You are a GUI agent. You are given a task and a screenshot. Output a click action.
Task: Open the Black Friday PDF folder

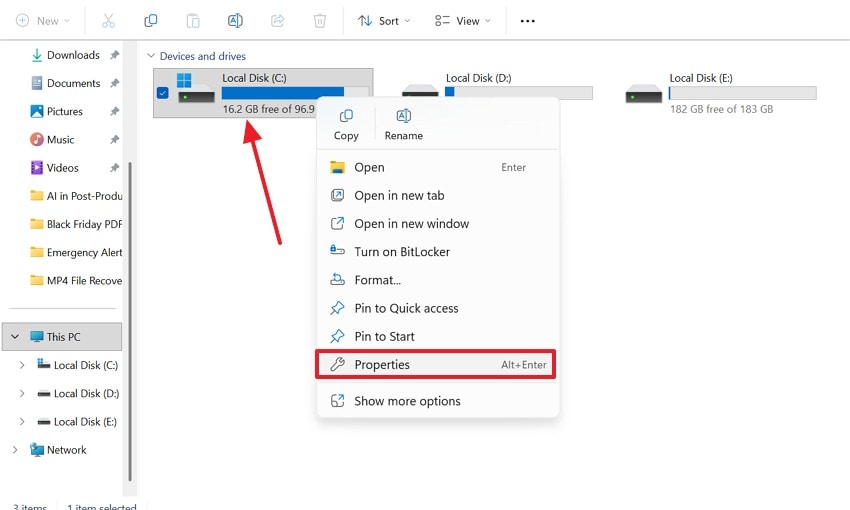pos(76,224)
